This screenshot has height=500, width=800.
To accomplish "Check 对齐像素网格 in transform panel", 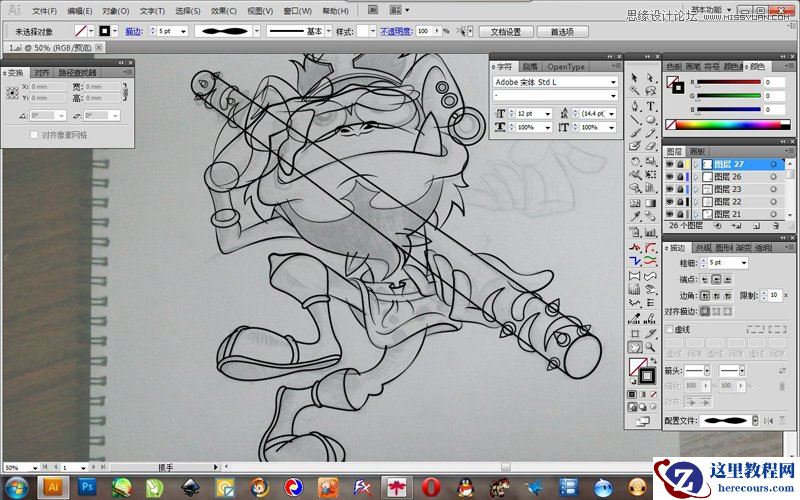I will pos(34,135).
